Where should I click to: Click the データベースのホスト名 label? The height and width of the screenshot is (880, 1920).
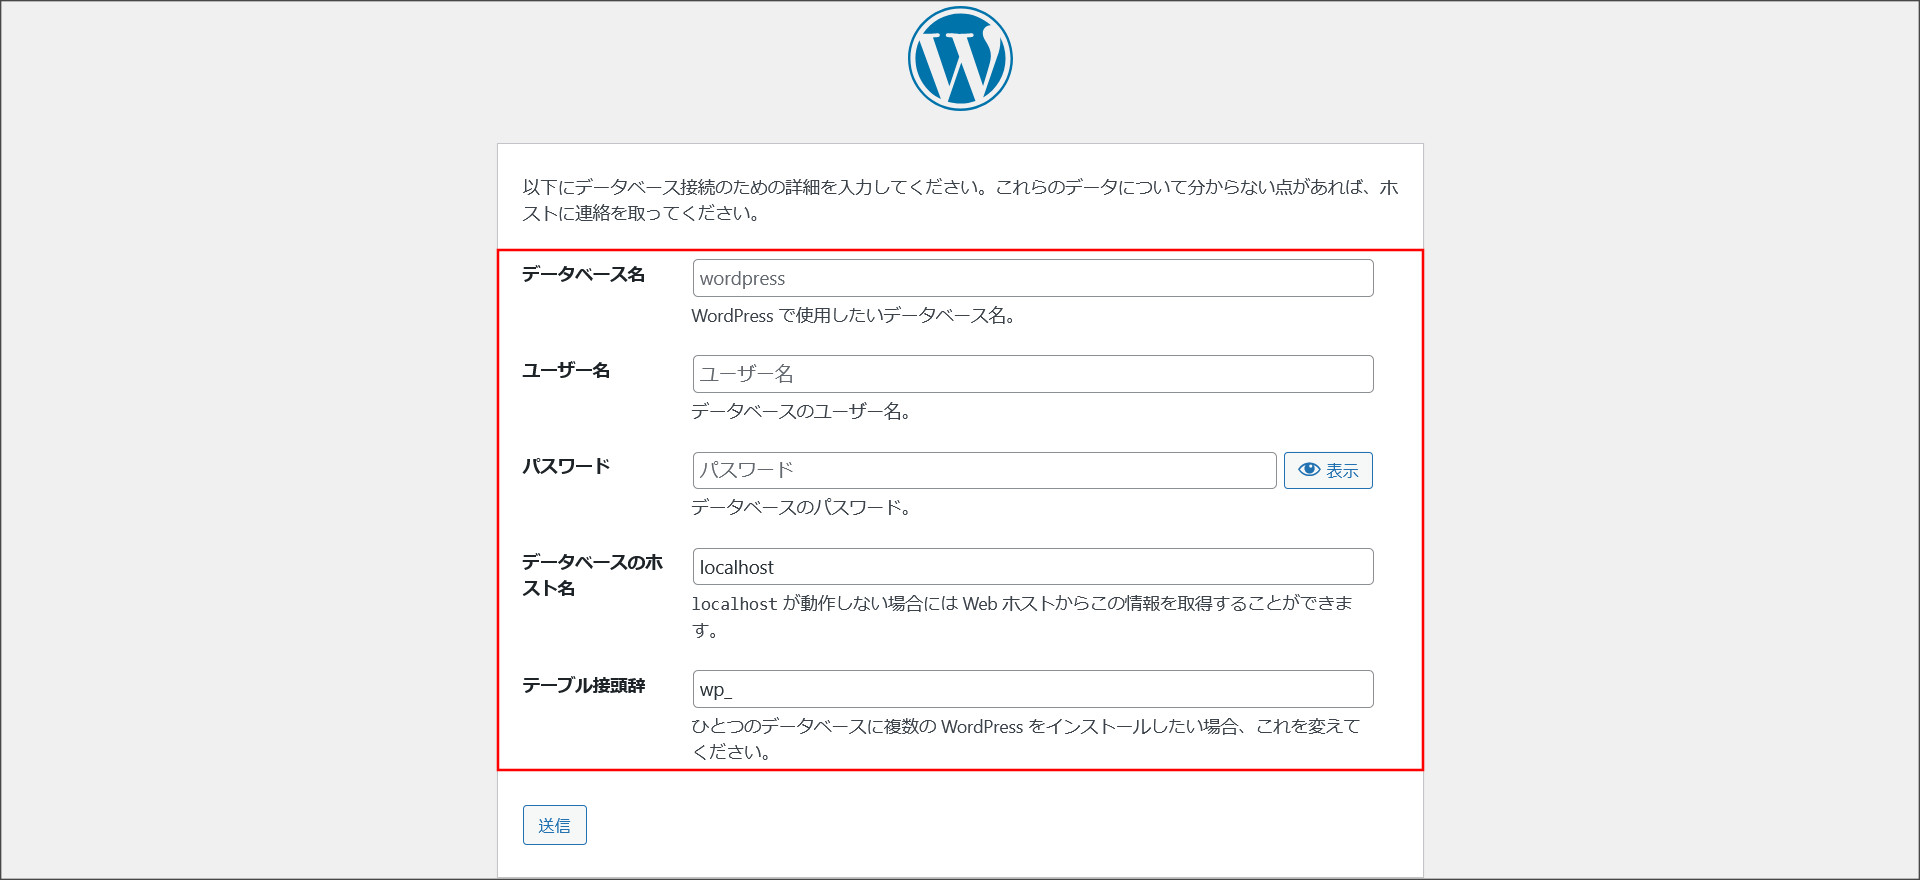click(x=591, y=575)
